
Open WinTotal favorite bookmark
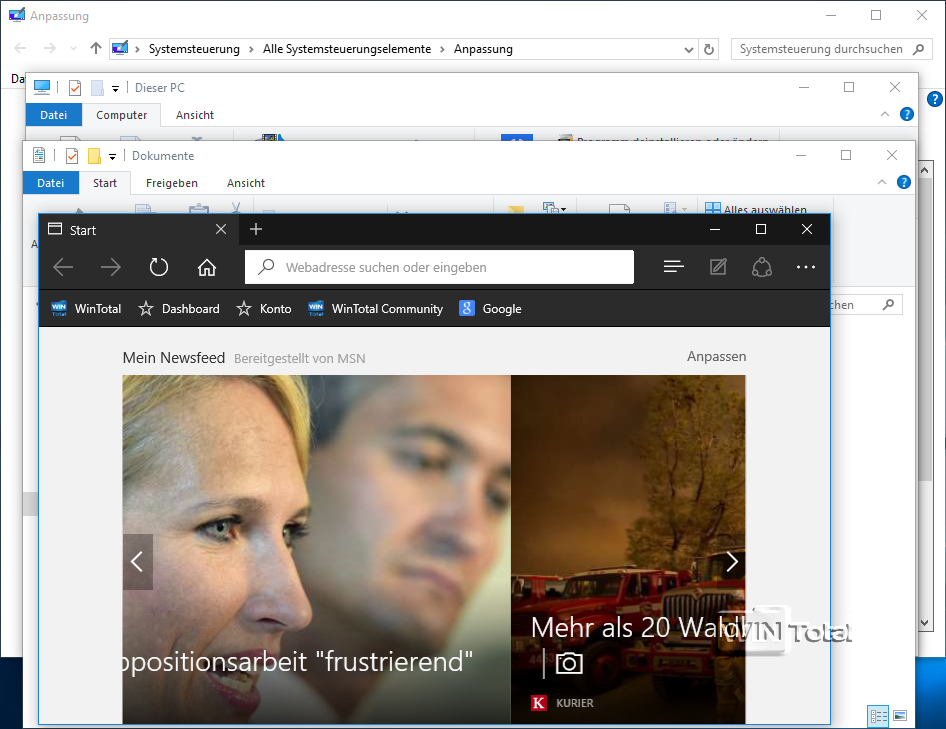tap(86, 309)
